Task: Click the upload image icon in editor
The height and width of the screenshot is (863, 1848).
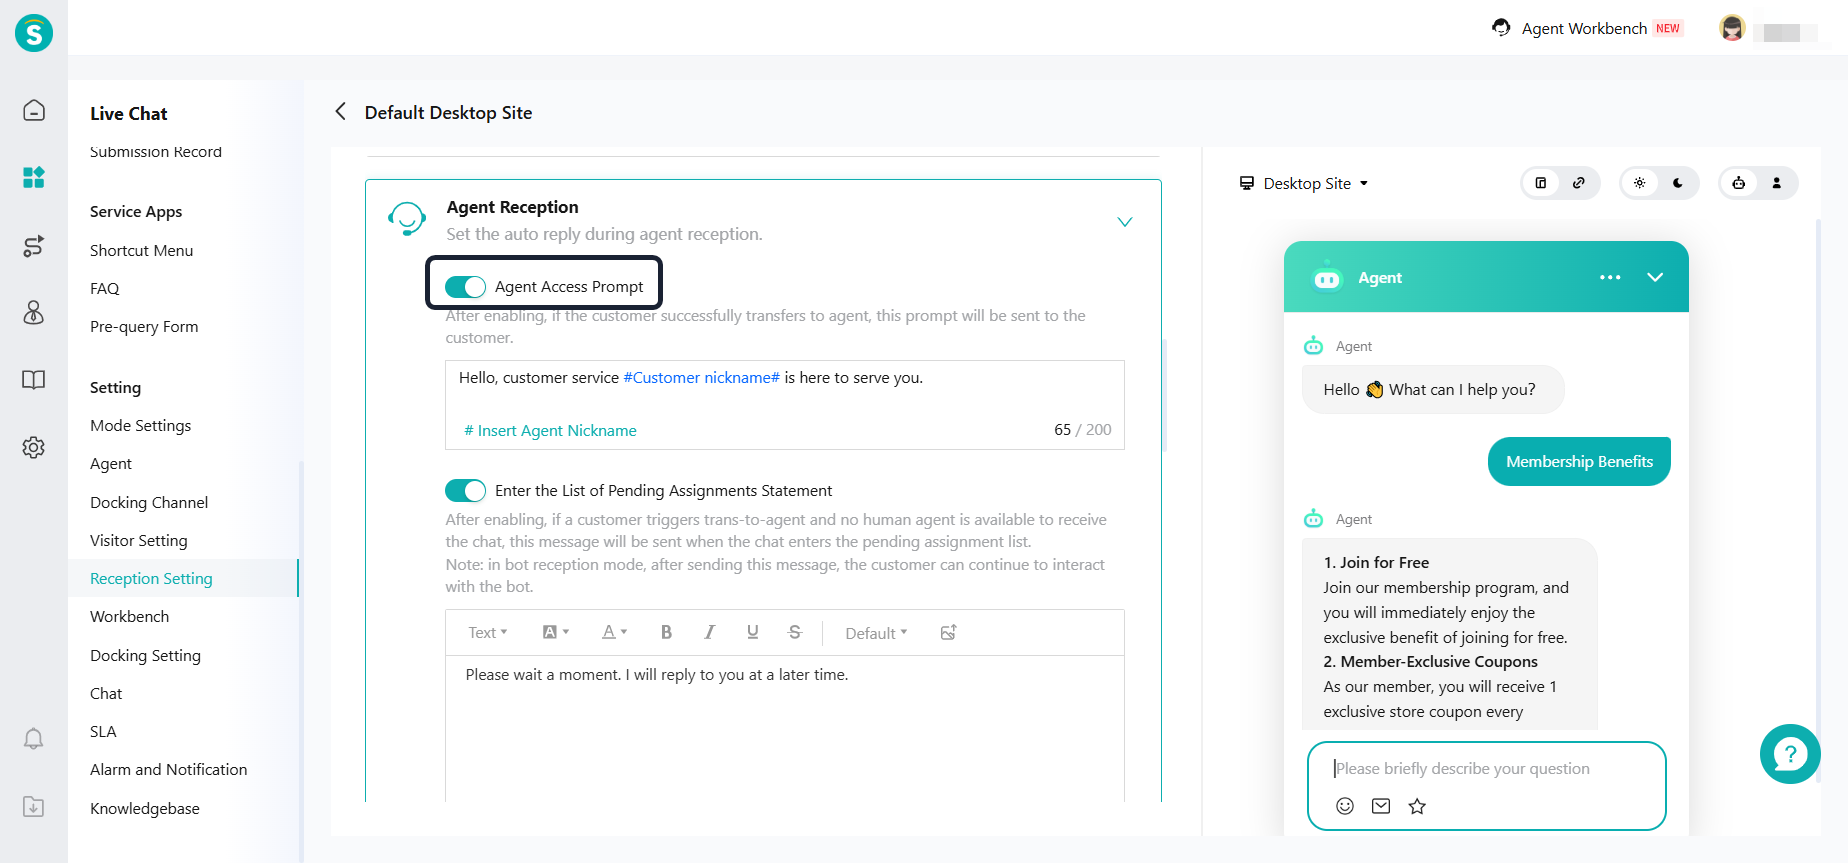Action: click(x=948, y=632)
